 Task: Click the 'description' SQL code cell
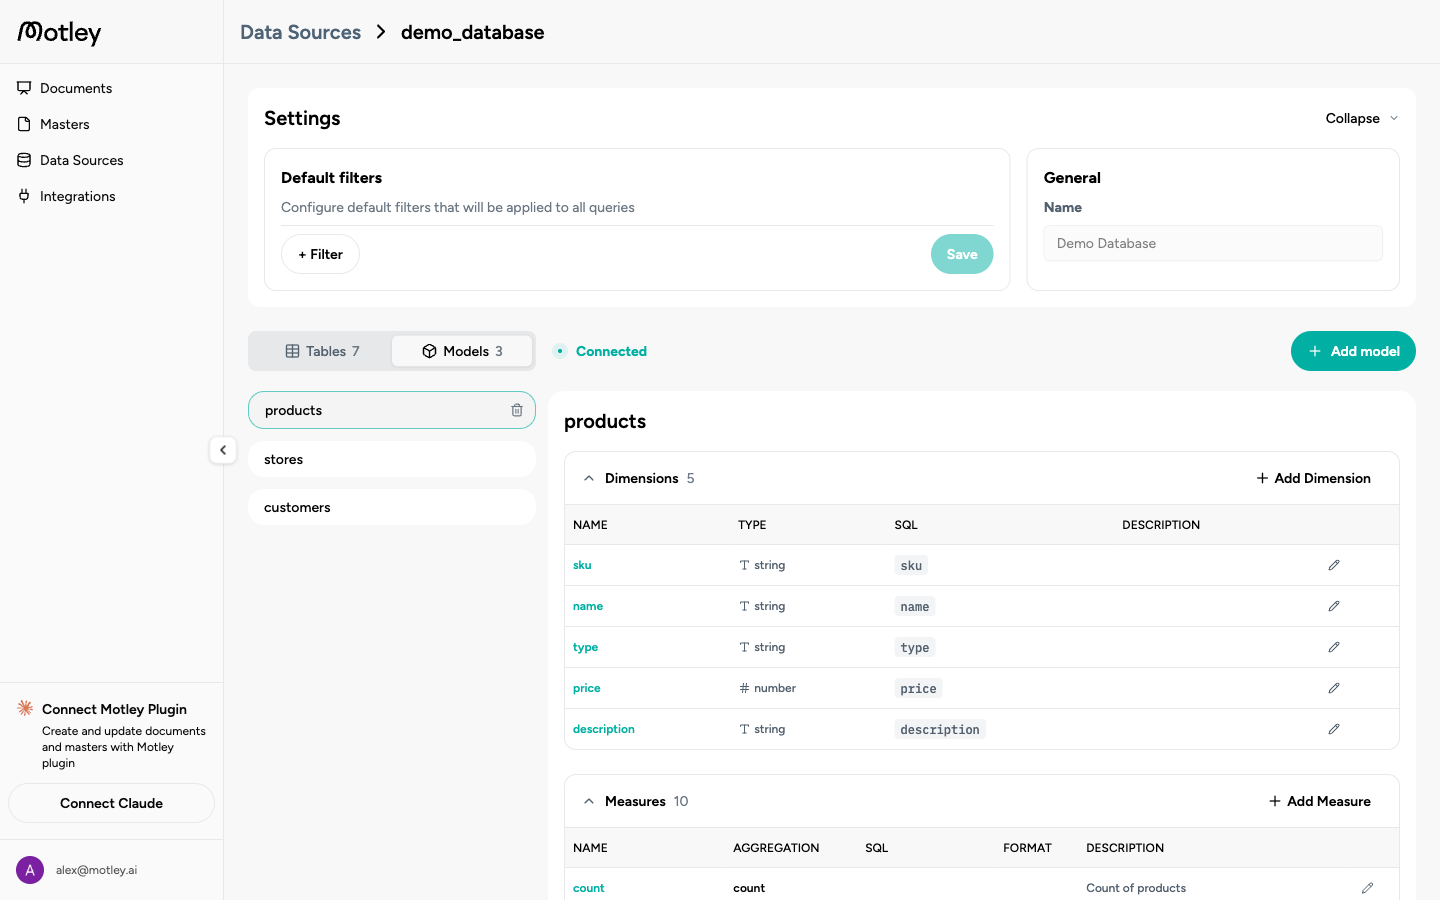940,729
